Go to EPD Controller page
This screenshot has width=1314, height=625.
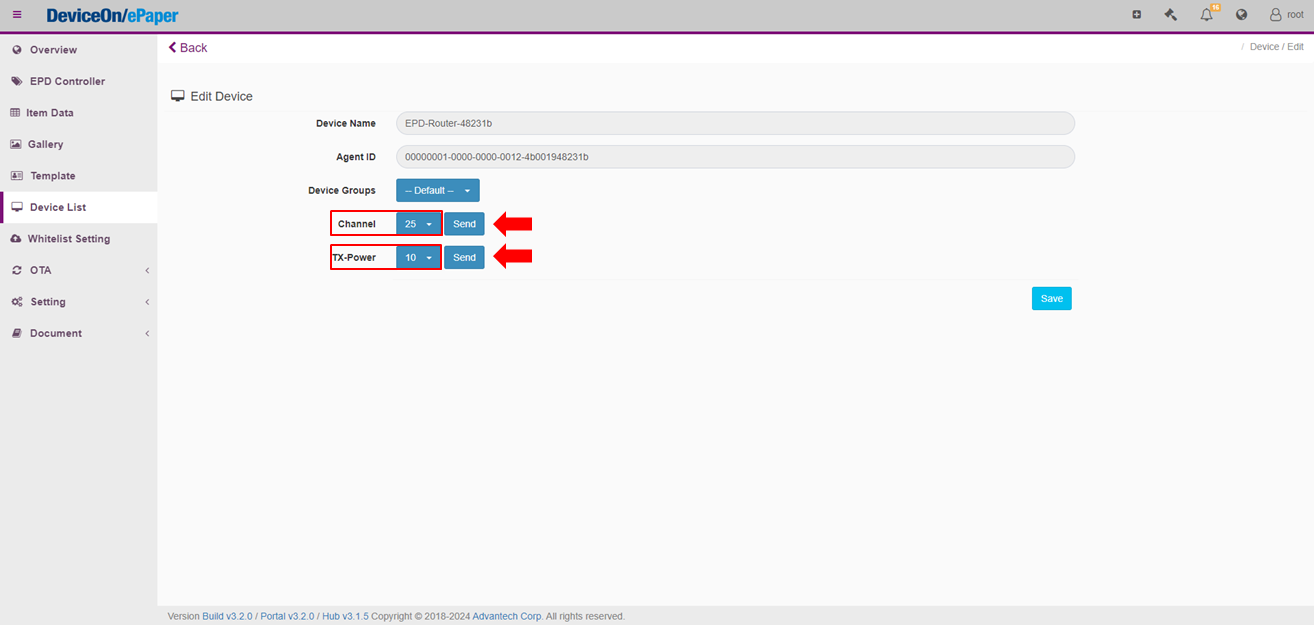click(66, 81)
